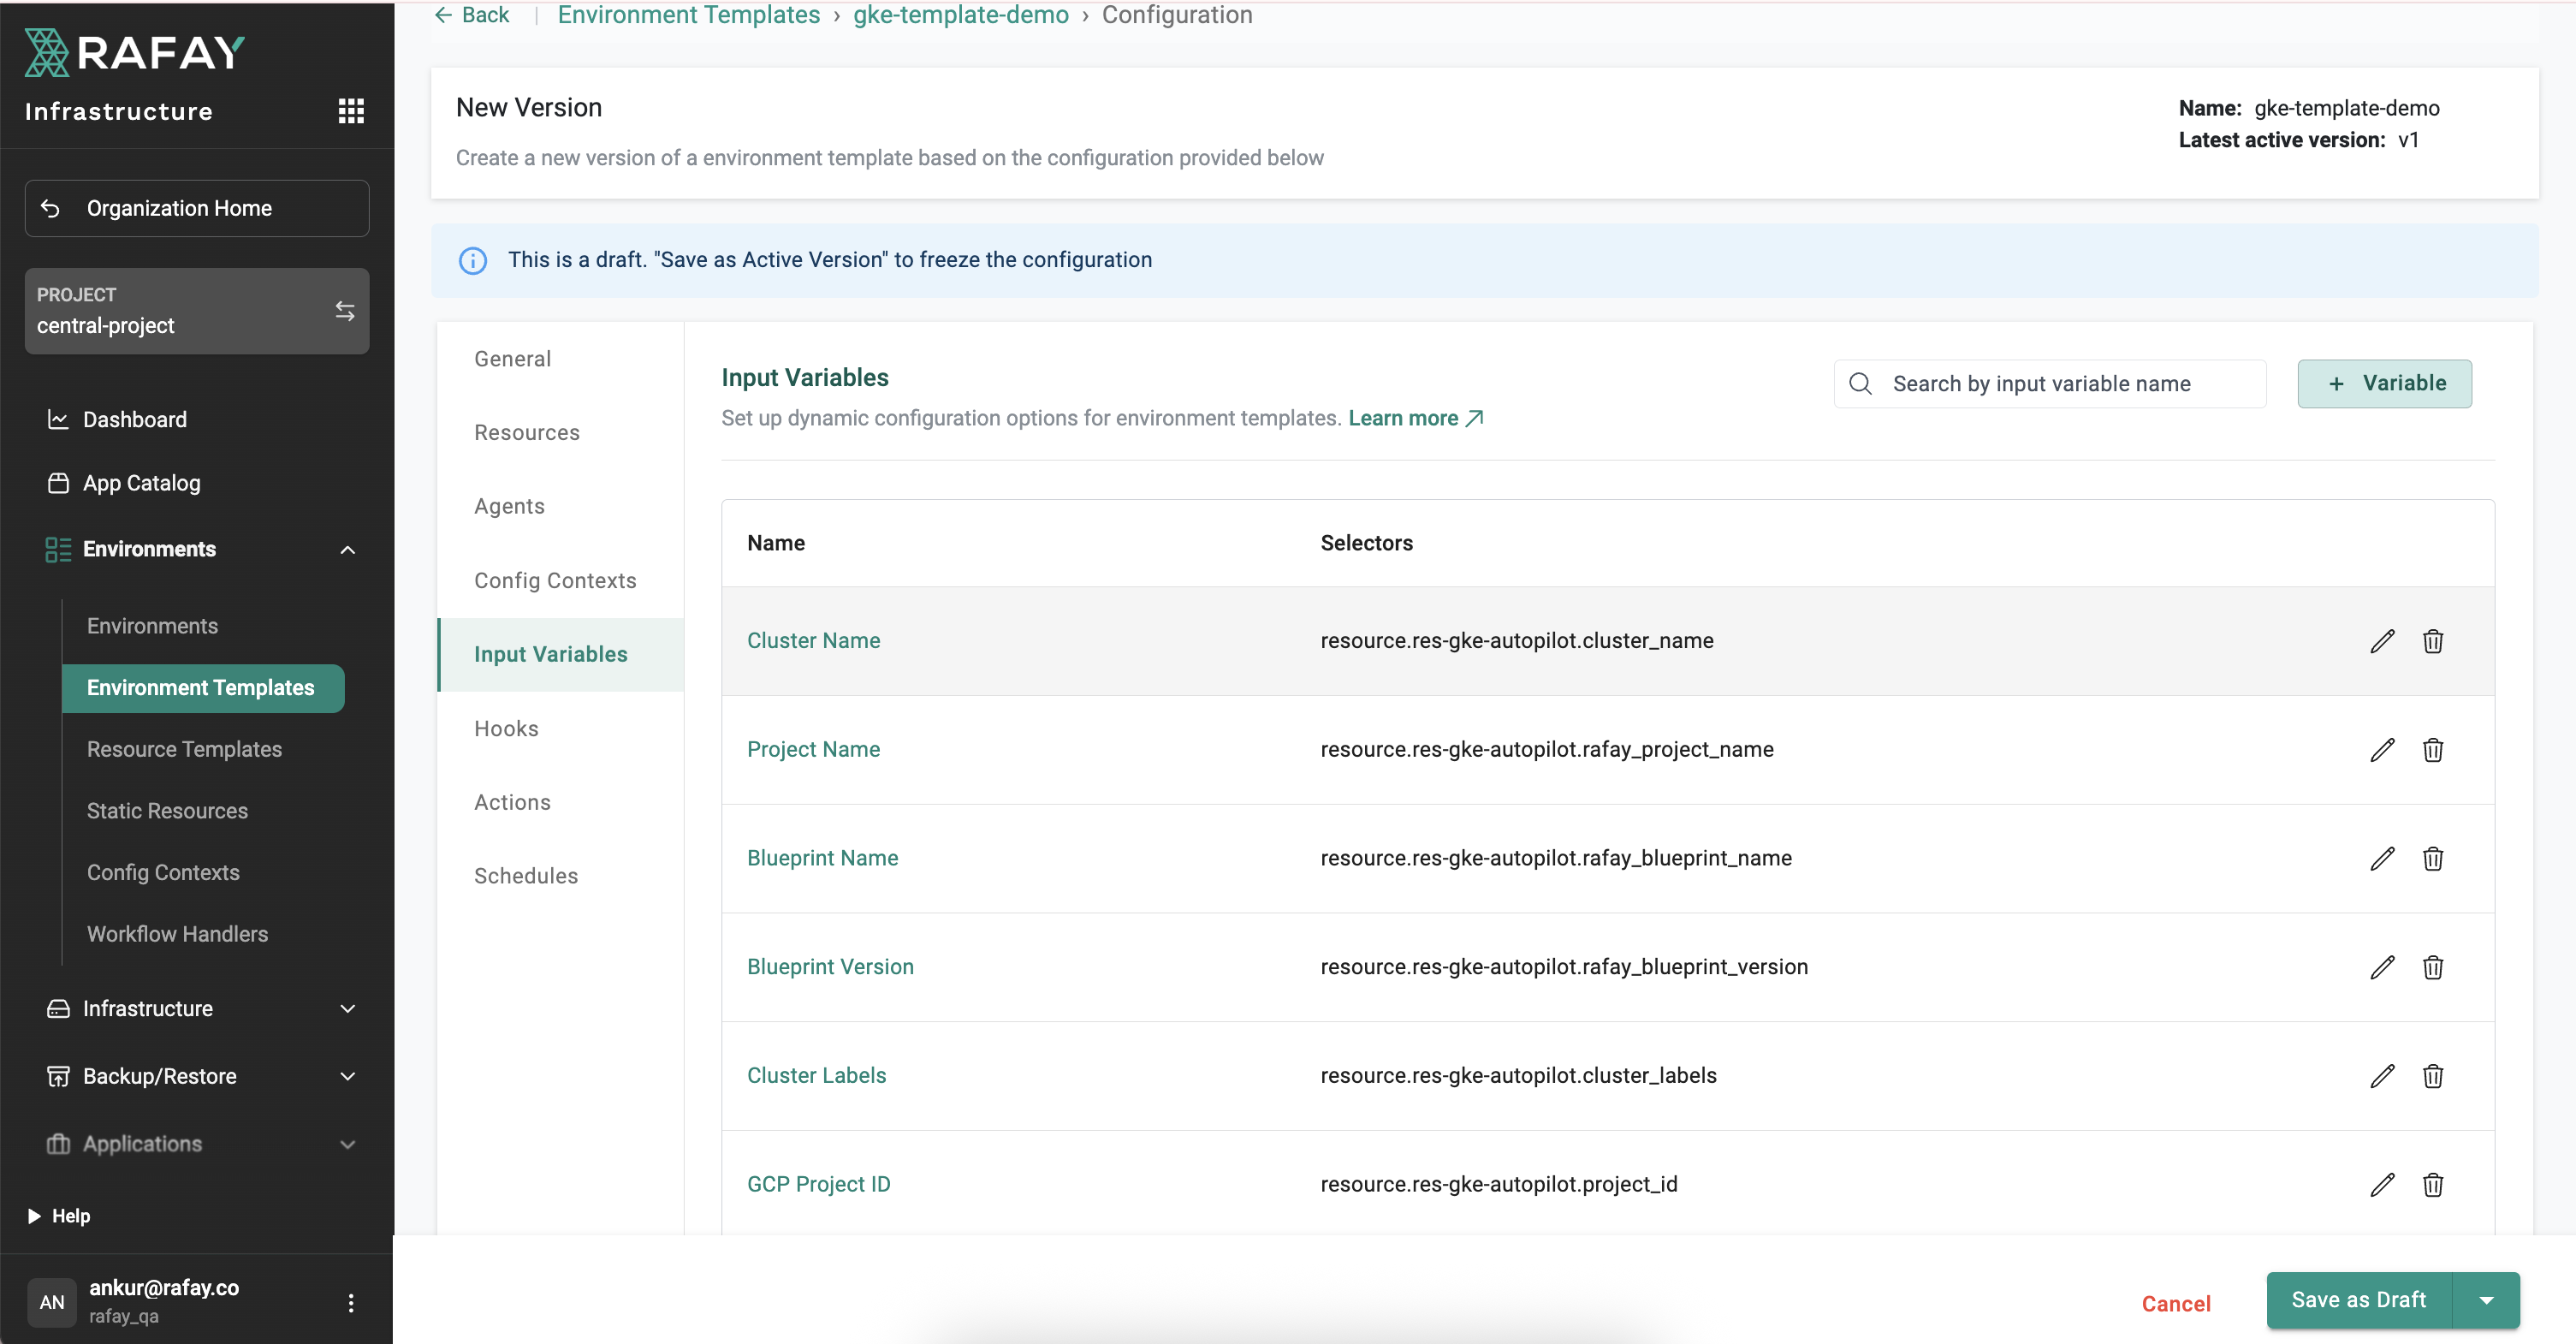The width and height of the screenshot is (2576, 1344).
Task: Open the user menu three-dots icon
Action: pos(350,1302)
